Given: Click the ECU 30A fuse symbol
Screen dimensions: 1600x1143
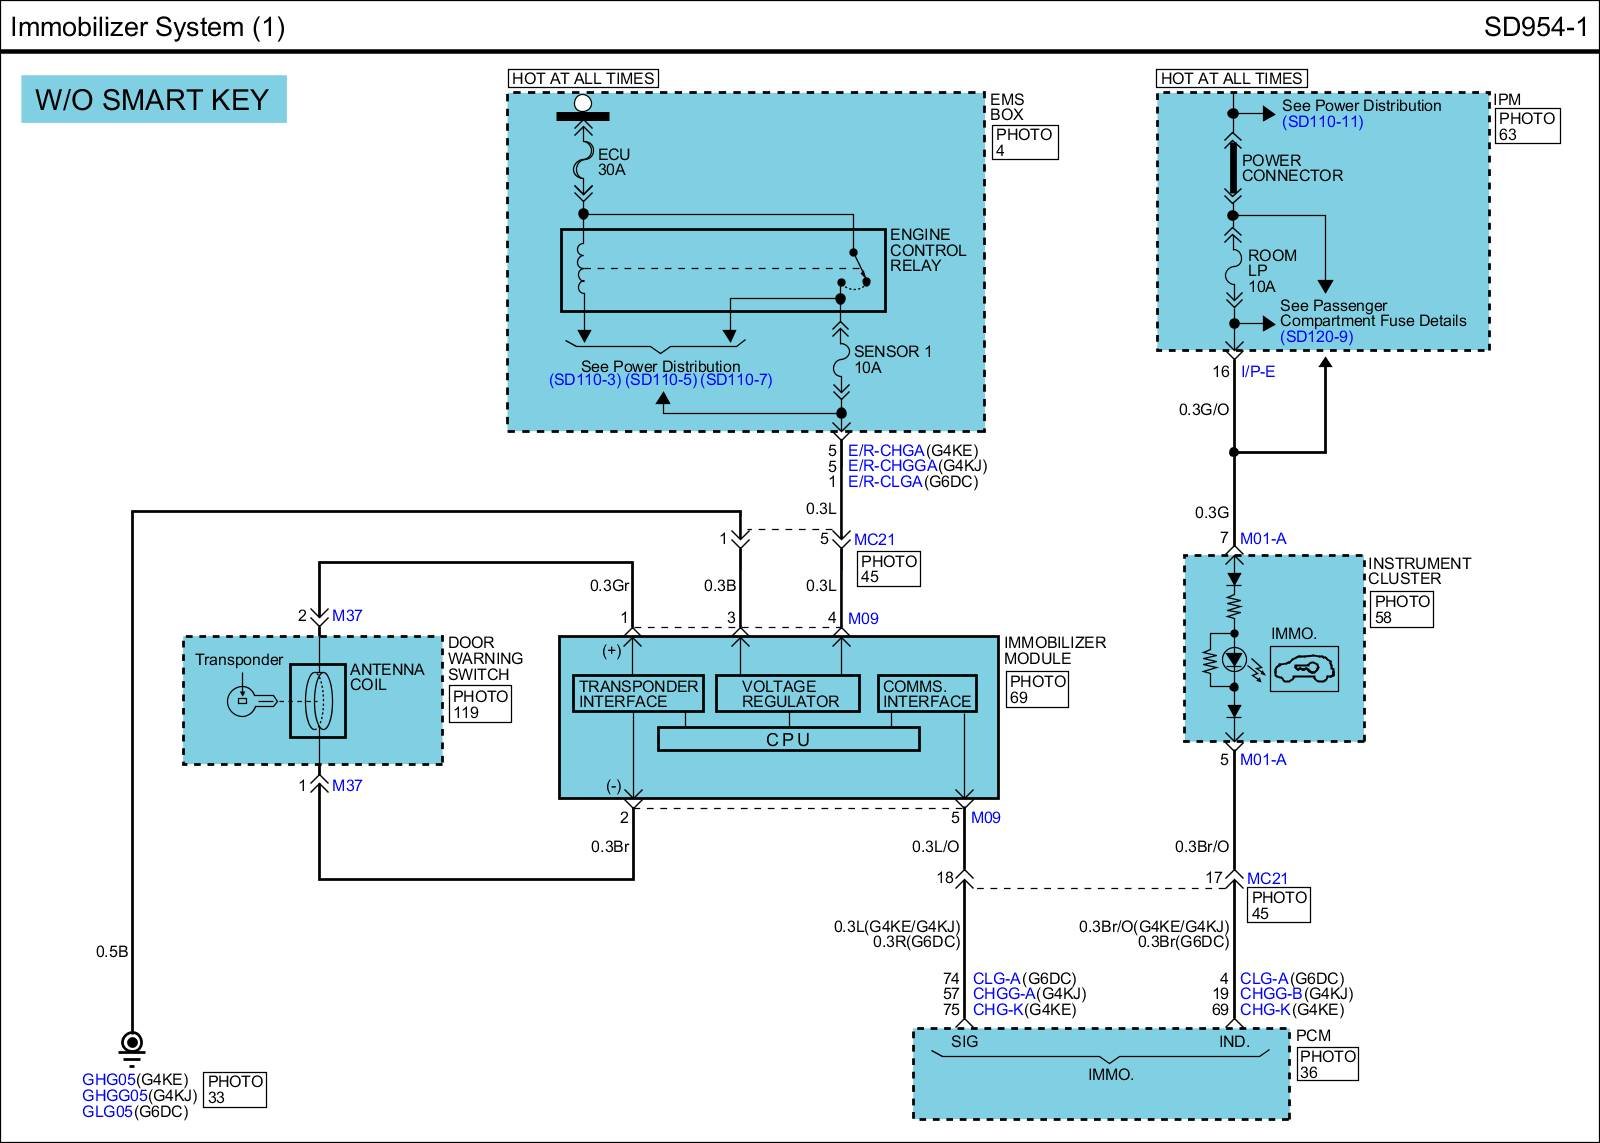Looking at the screenshot, I should 583,164.
